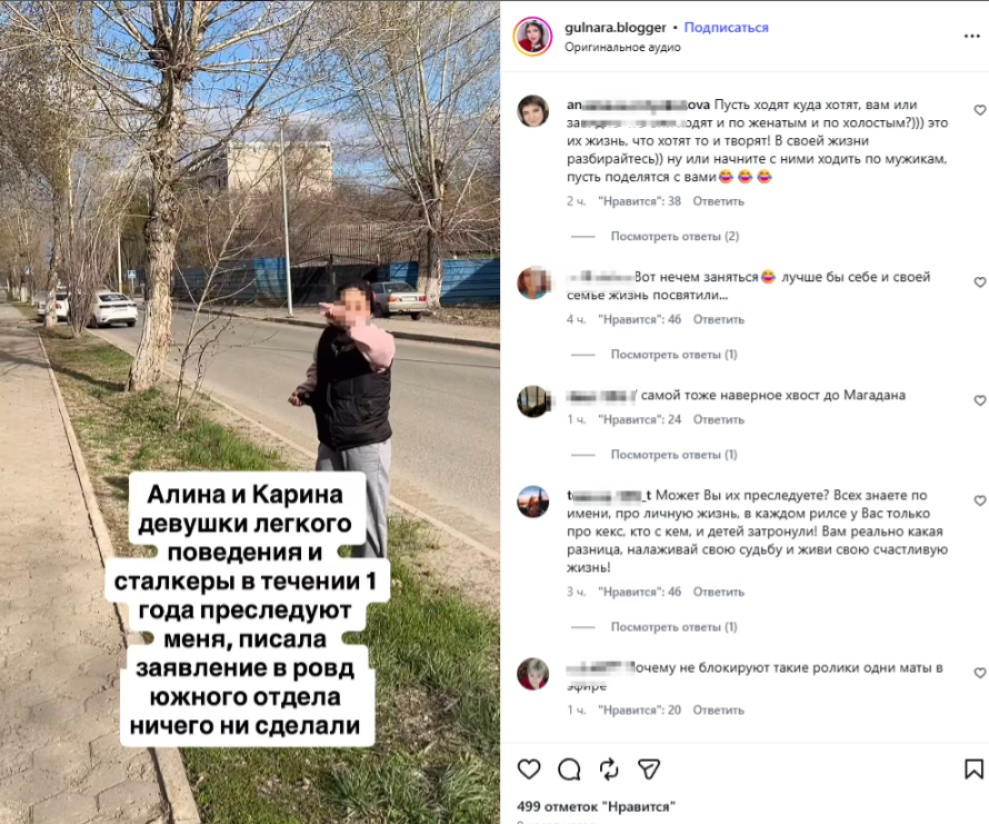Expand replies under 'Вот нечем заняться' comment
The width and height of the screenshot is (989, 824).
(x=674, y=355)
